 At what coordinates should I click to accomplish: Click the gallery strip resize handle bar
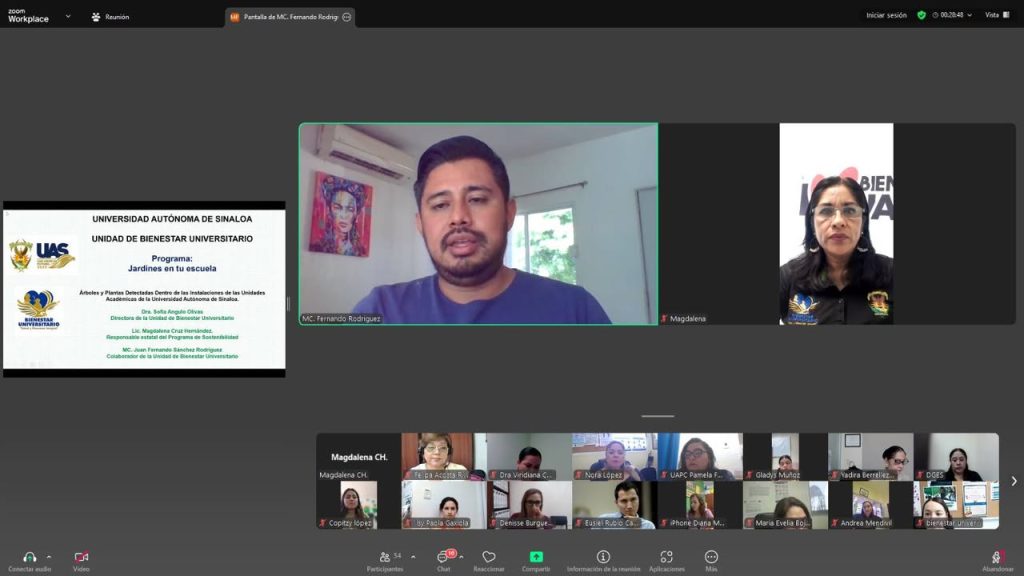click(658, 416)
